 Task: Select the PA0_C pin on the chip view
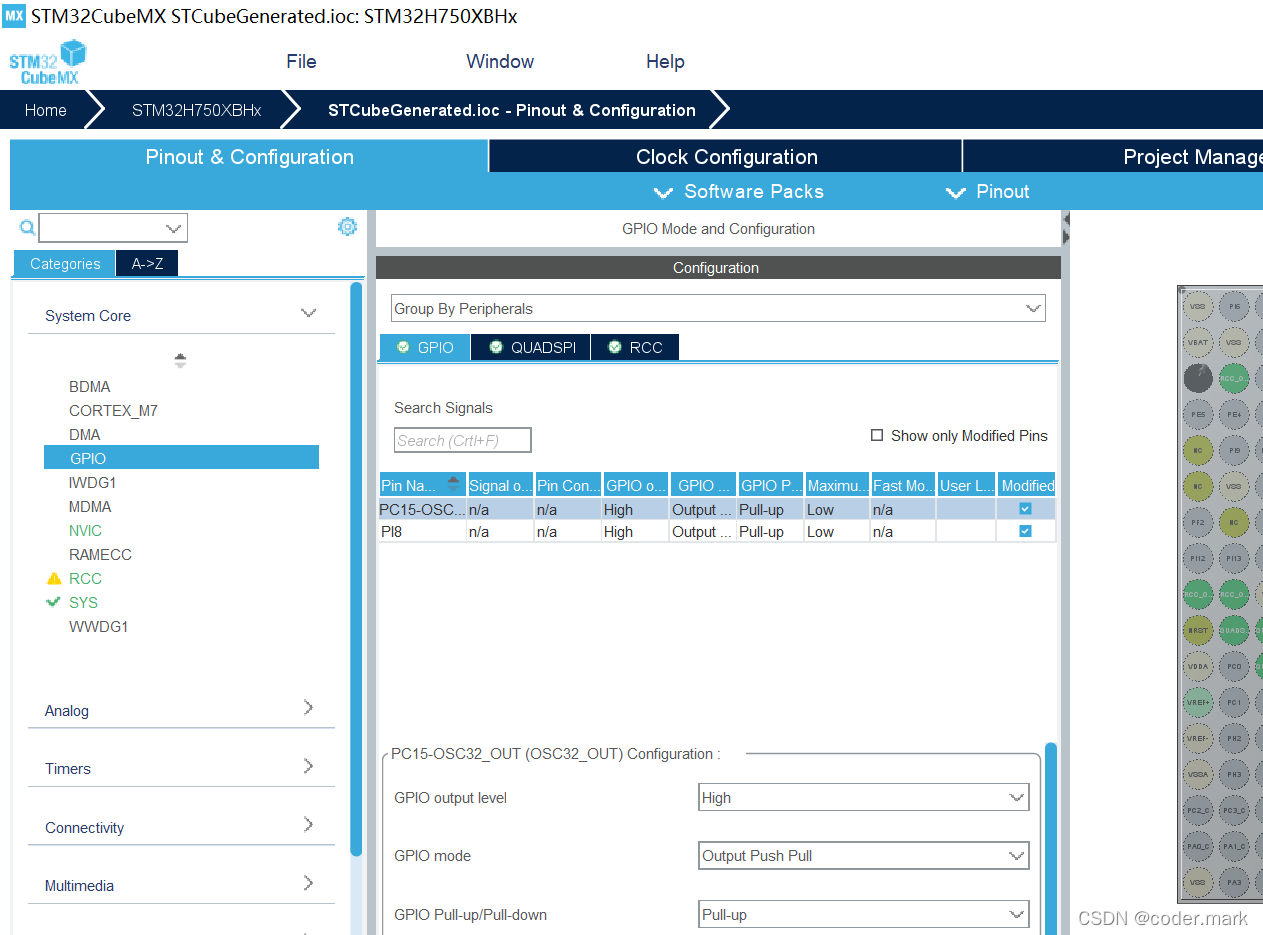(x=1198, y=846)
